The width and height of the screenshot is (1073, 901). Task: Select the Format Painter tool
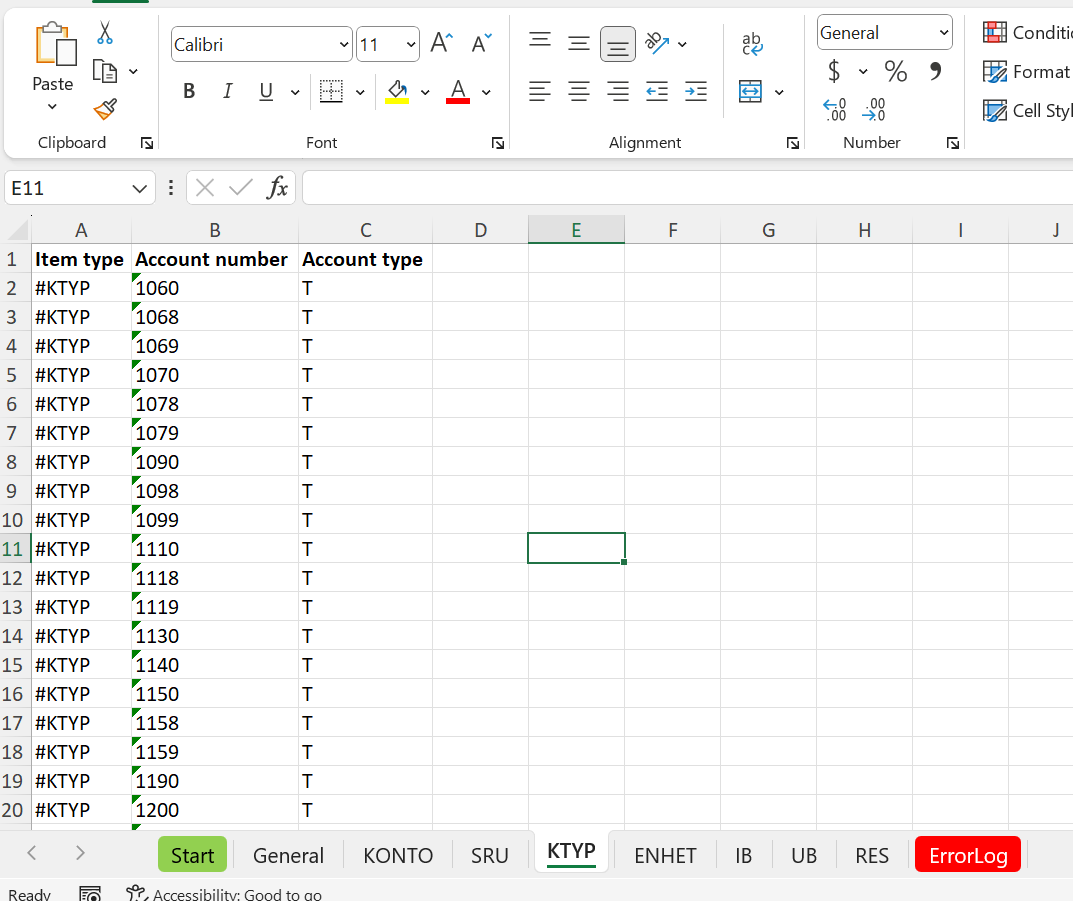click(105, 110)
